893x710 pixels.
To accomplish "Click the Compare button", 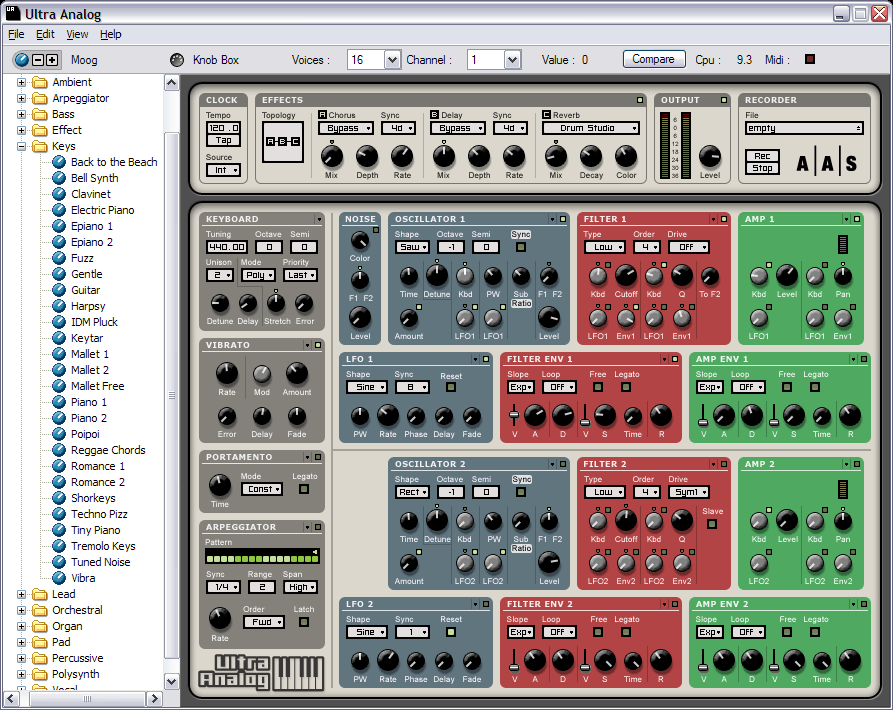I will [653, 59].
